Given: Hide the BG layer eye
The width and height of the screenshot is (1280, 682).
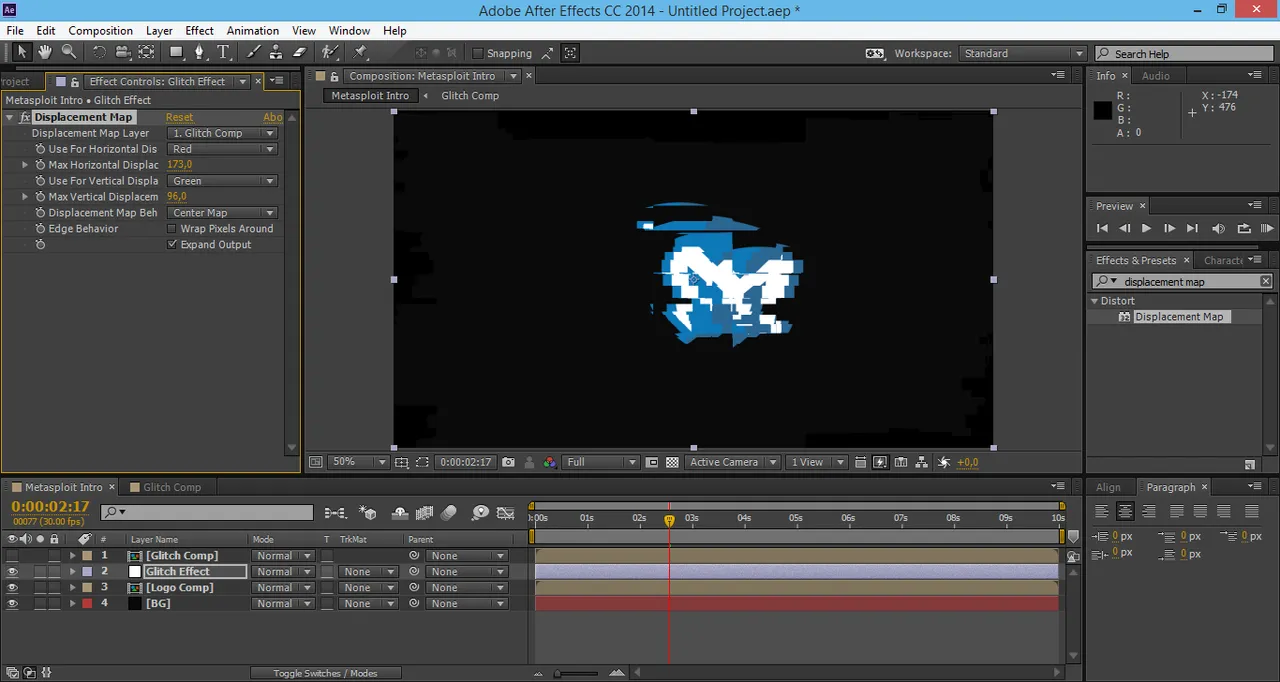Looking at the screenshot, I should [12, 604].
